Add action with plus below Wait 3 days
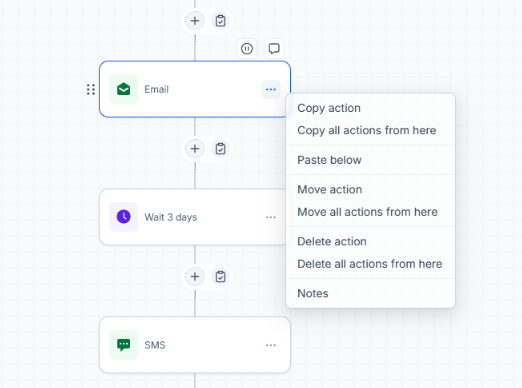 click(195, 276)
